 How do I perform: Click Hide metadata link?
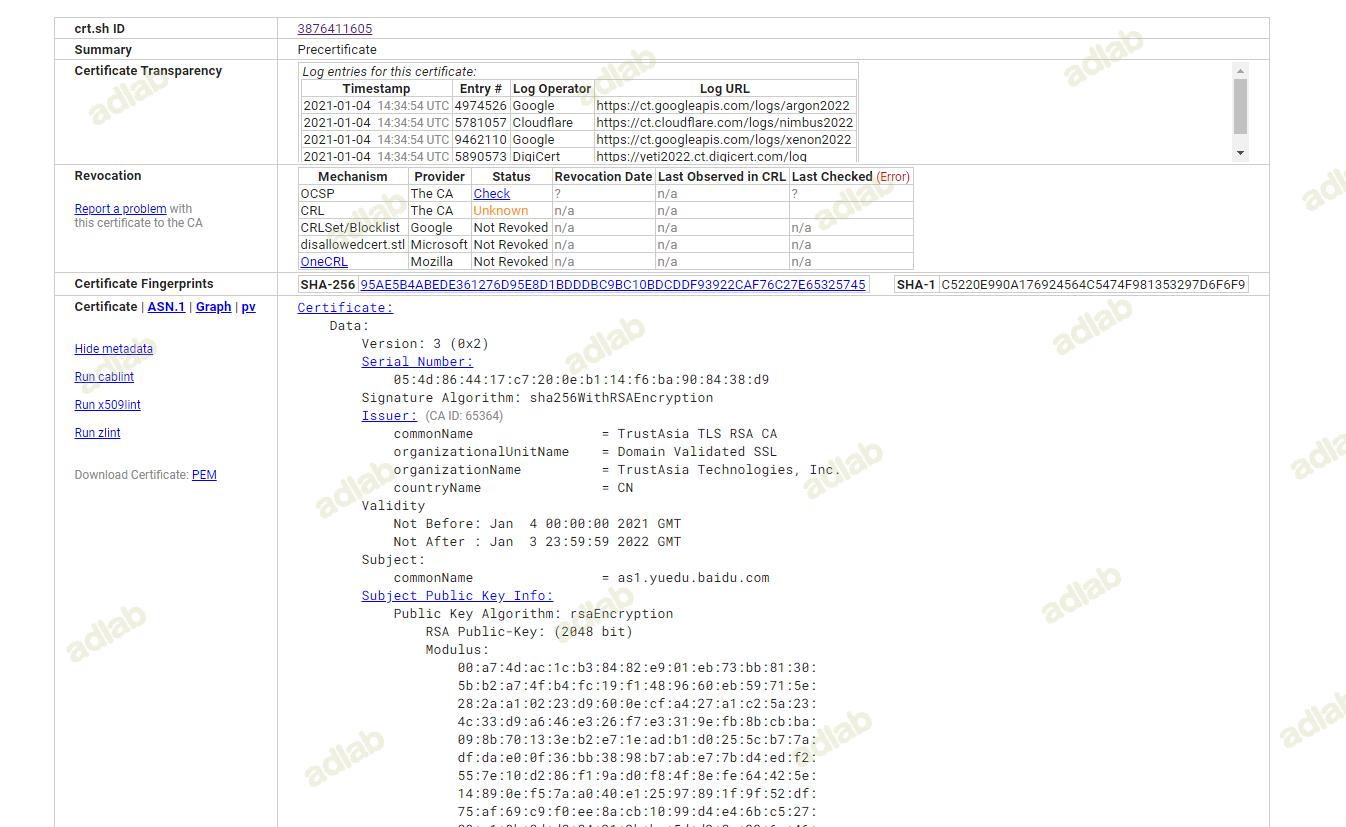coord(114,349)
